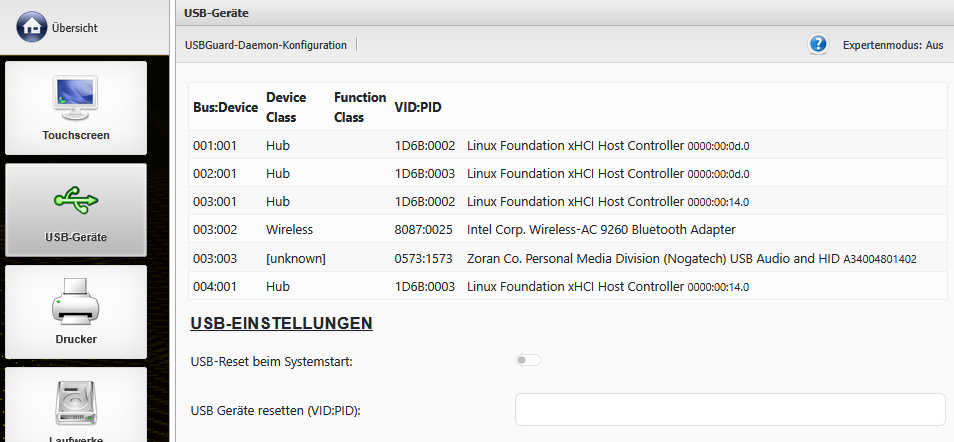Click the Übersicht home icon
Image resolution: width=954 pixels, height=442 pixels.
(x=32, y=27)
